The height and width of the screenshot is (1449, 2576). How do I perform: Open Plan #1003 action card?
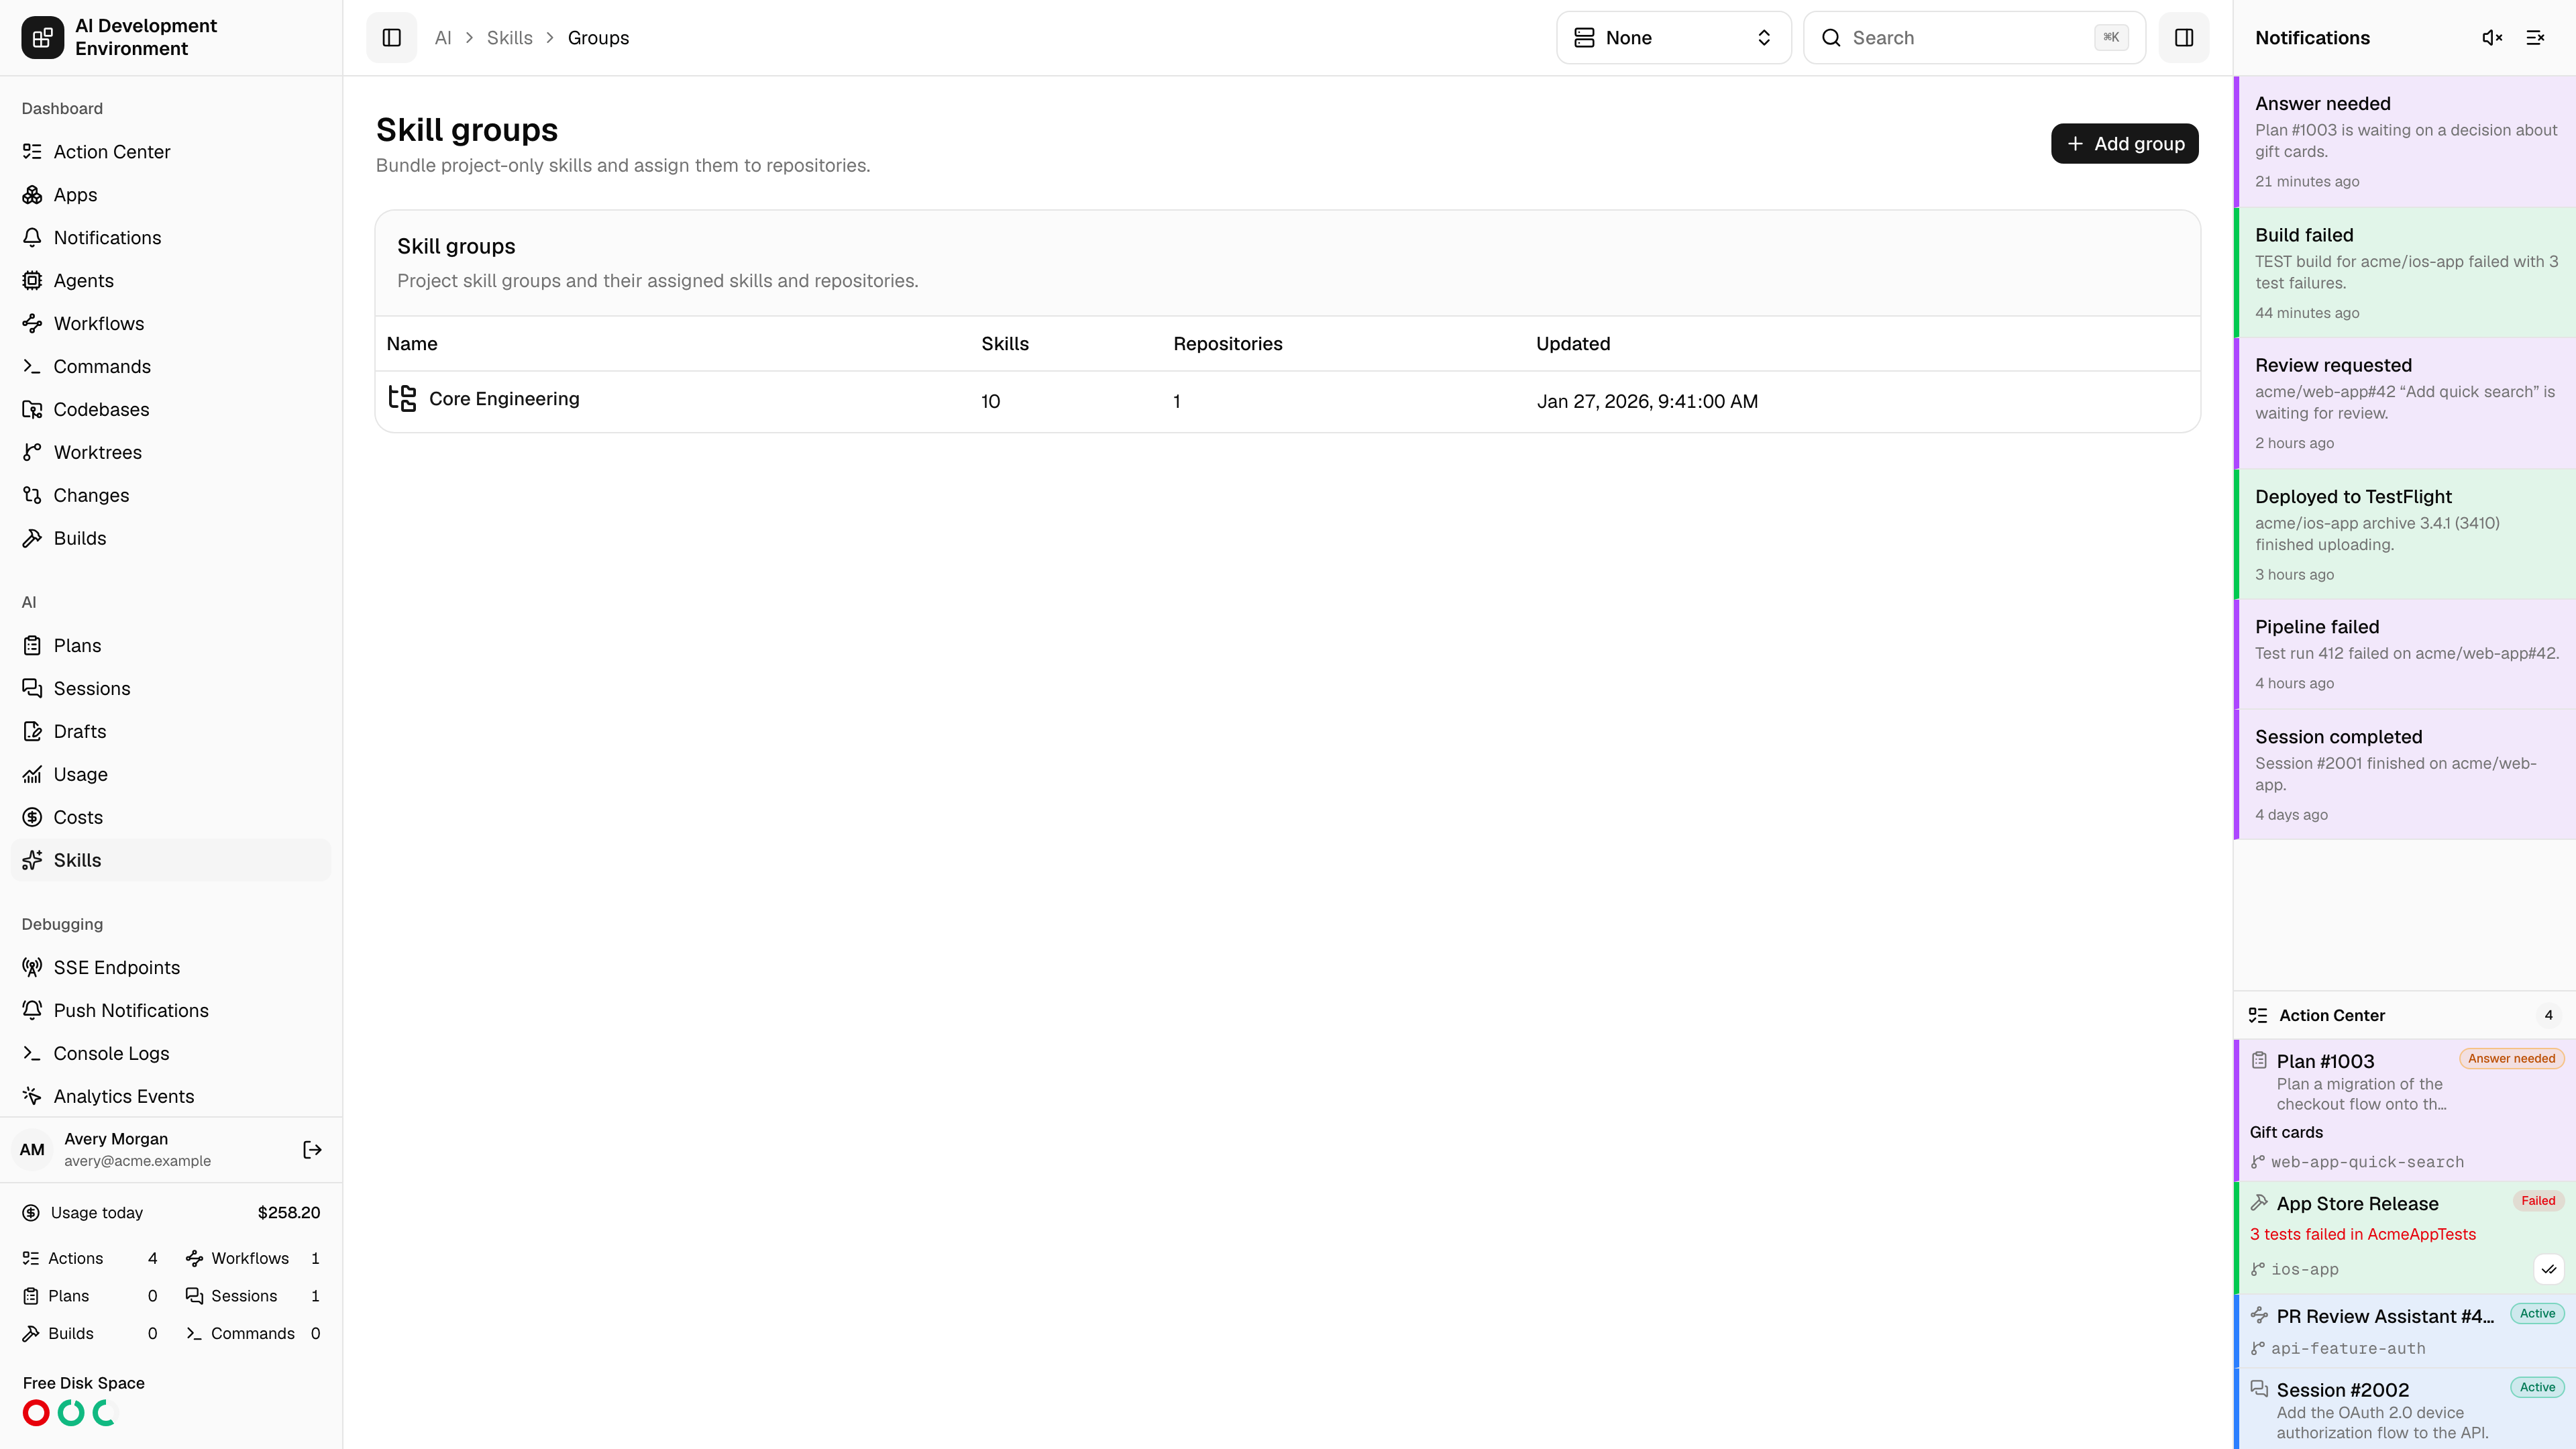pyautogui.click(x=2405, y=1110)
